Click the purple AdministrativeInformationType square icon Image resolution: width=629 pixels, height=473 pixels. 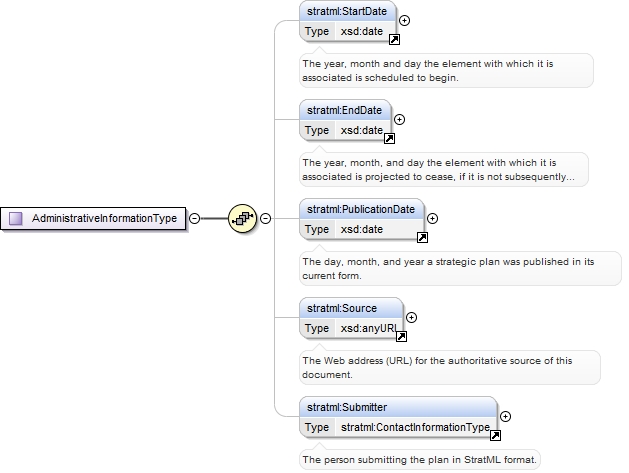[16, 218]
